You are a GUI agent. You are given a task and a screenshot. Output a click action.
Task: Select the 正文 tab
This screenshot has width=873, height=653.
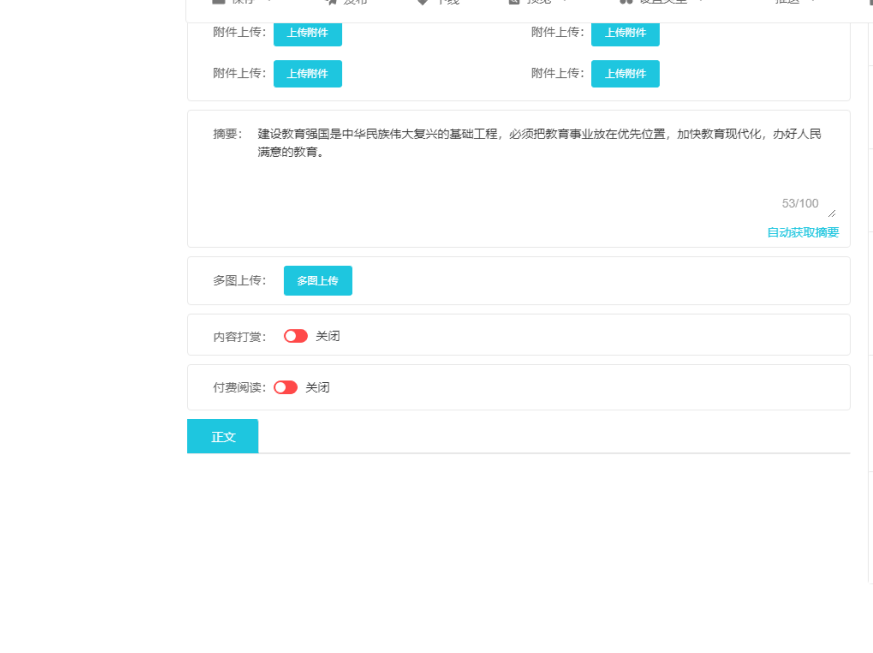pos(223,436)
